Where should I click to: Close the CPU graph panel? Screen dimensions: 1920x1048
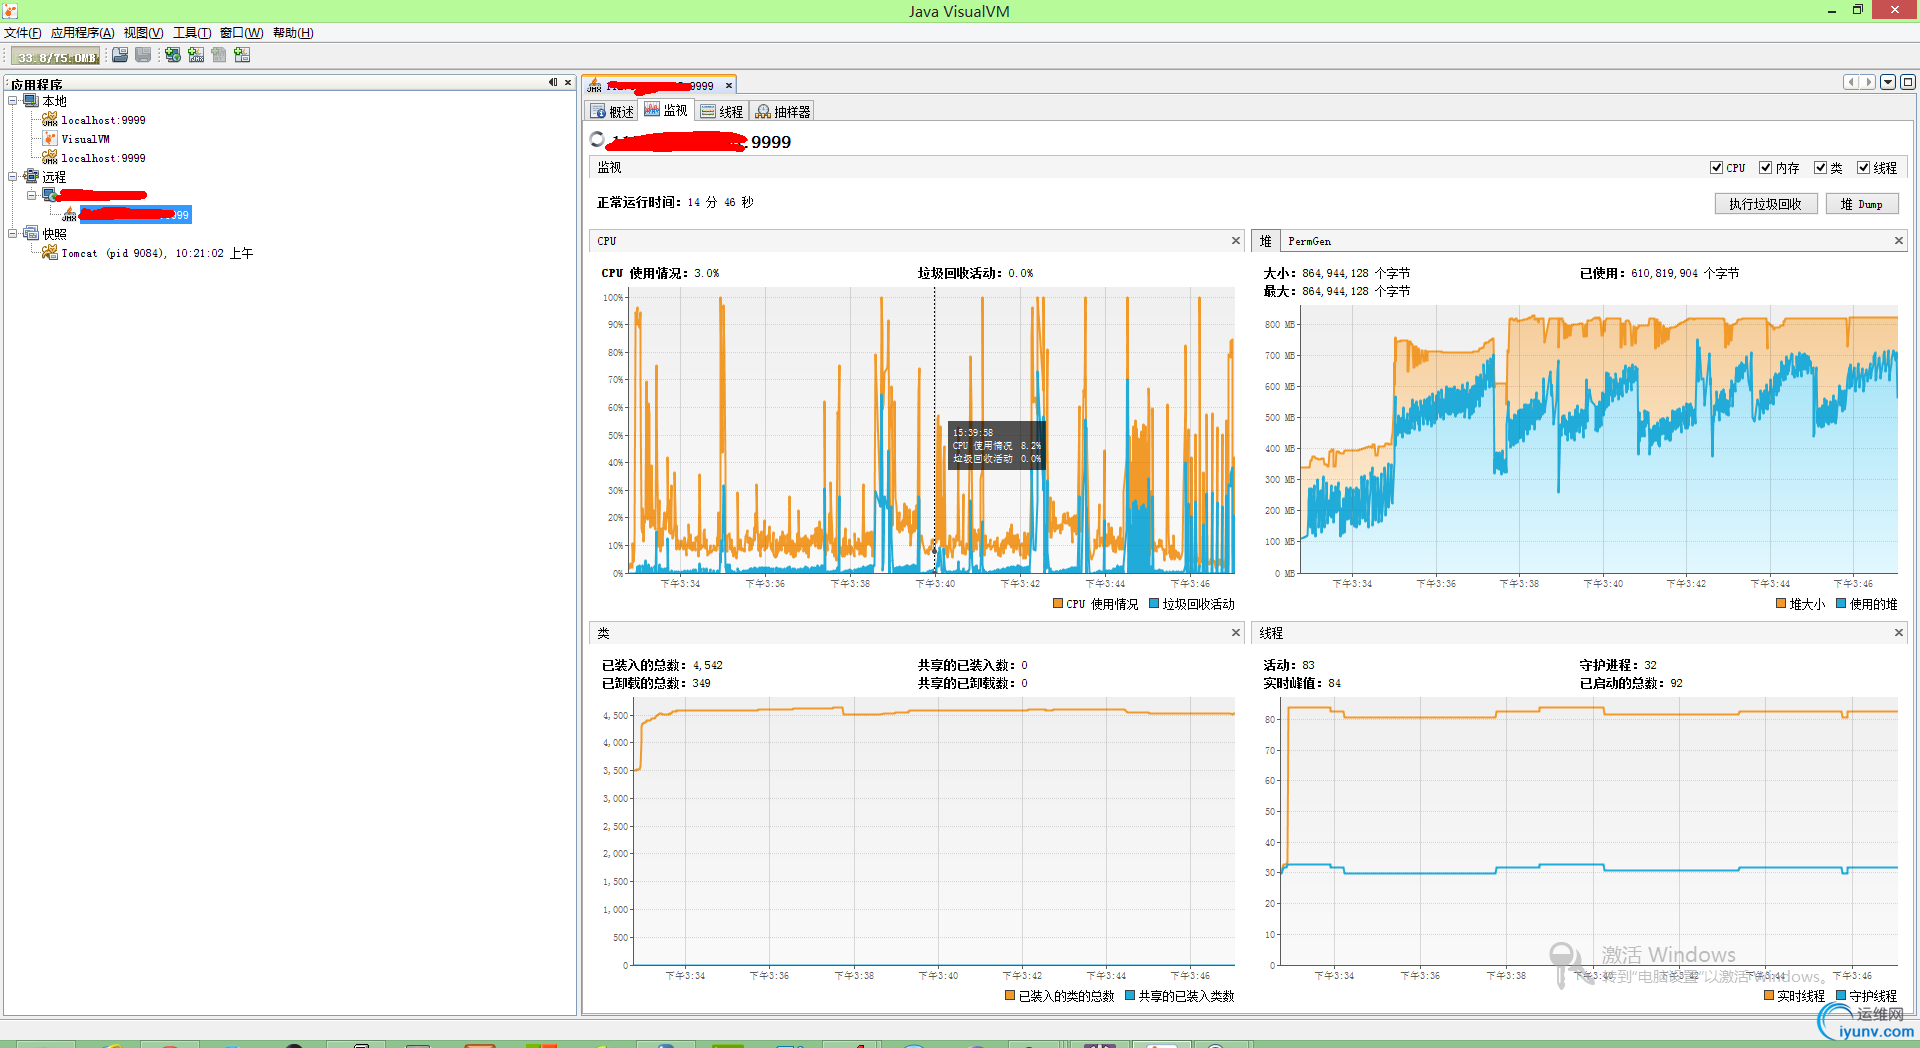pos(1236,241)
